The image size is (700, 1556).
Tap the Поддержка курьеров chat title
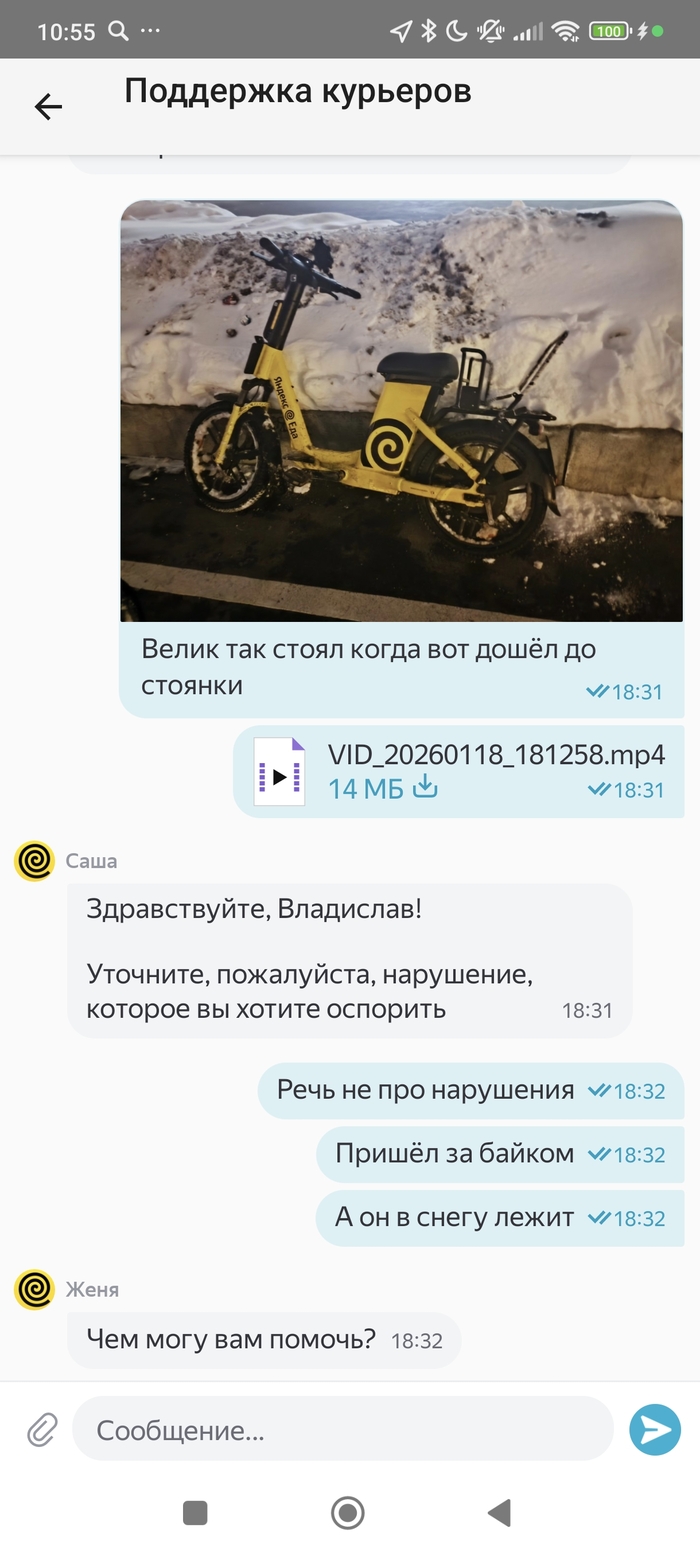click(x=298, y=91)
